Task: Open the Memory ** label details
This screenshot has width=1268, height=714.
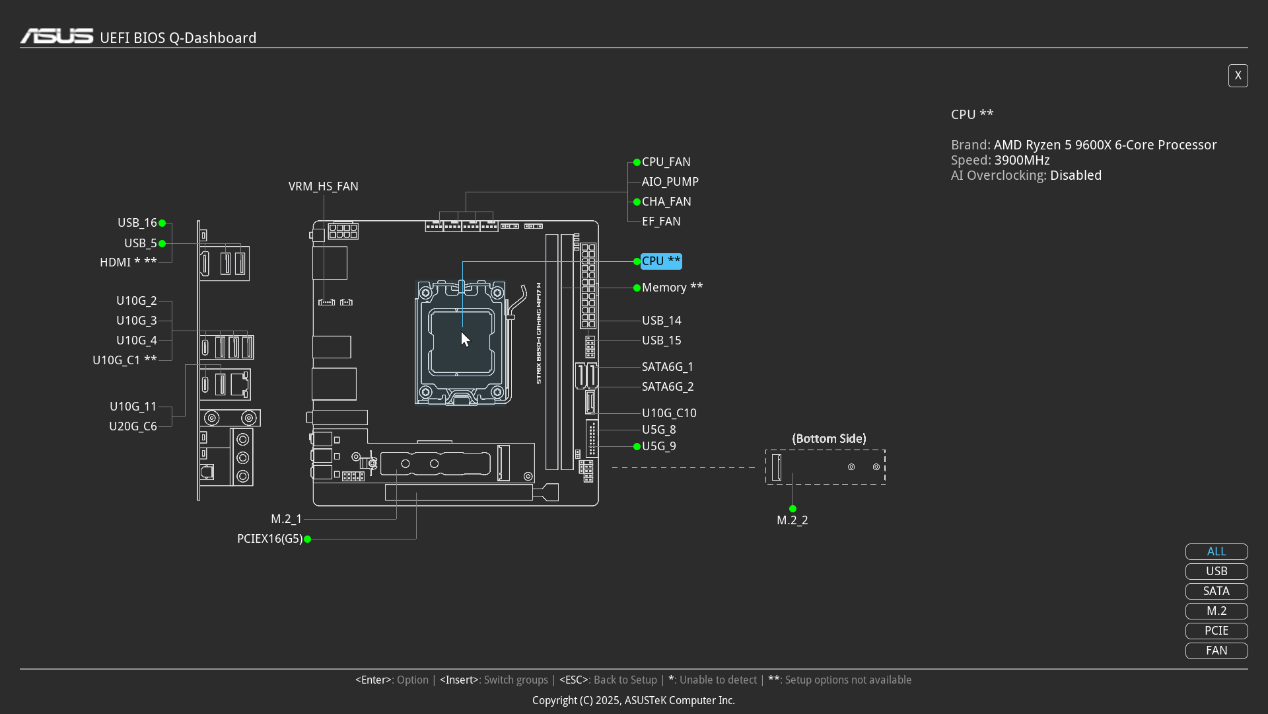Action: point(672,288)
